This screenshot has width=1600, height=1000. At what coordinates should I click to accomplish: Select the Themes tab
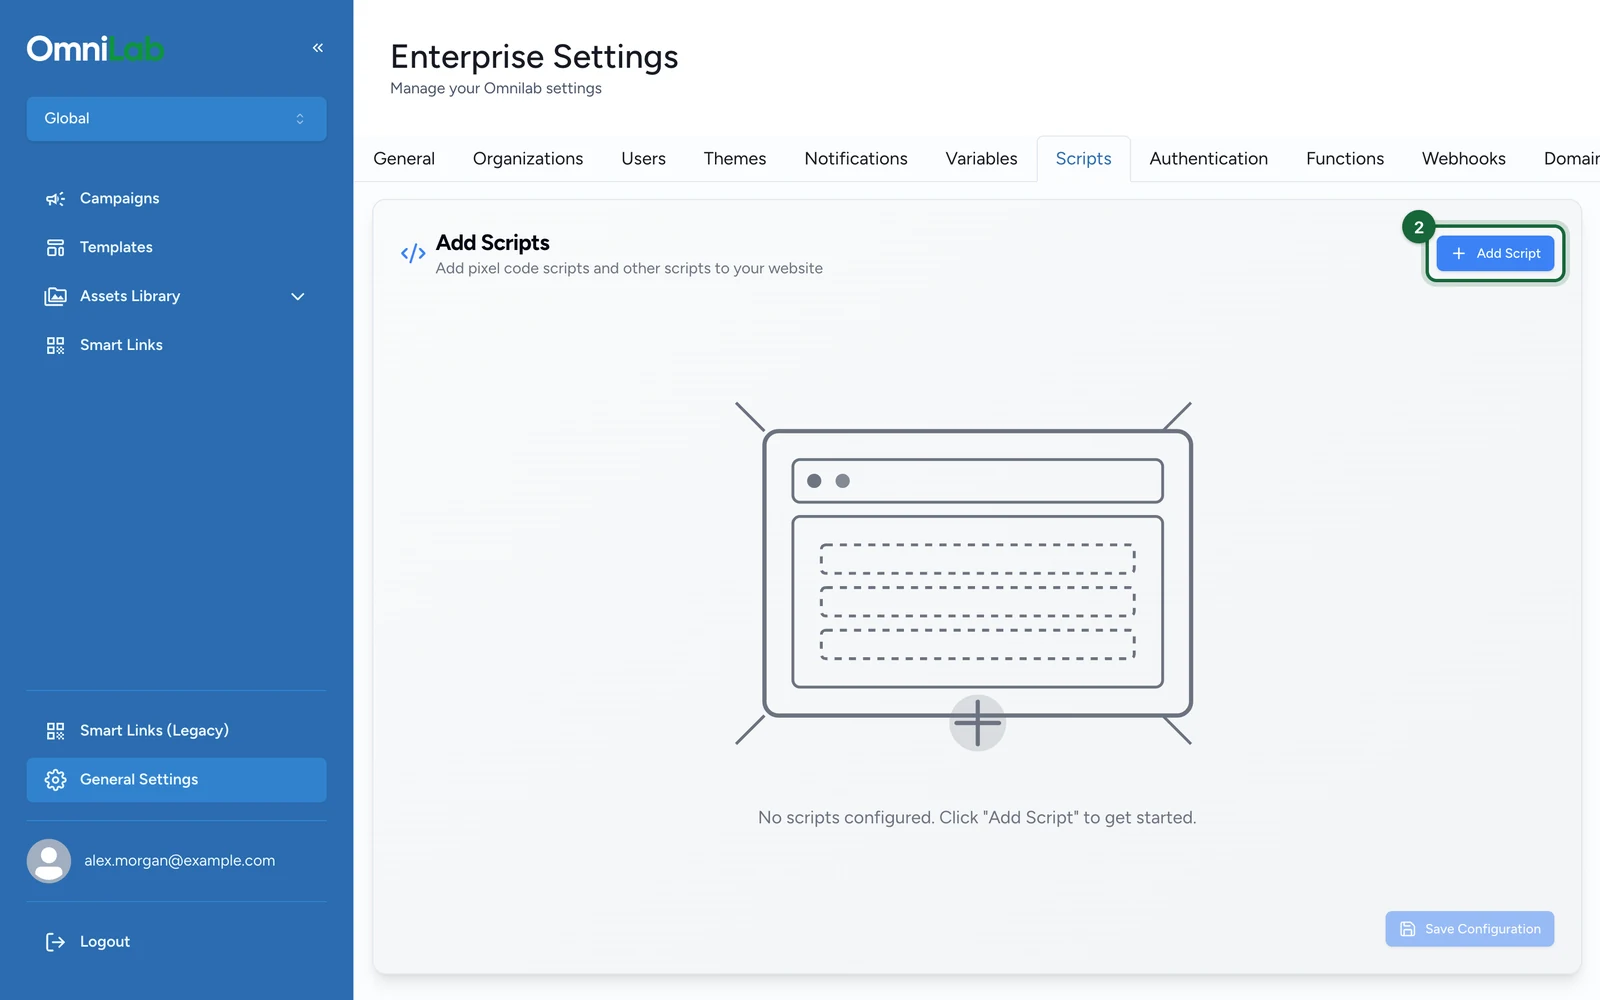[x=735, y=159]
